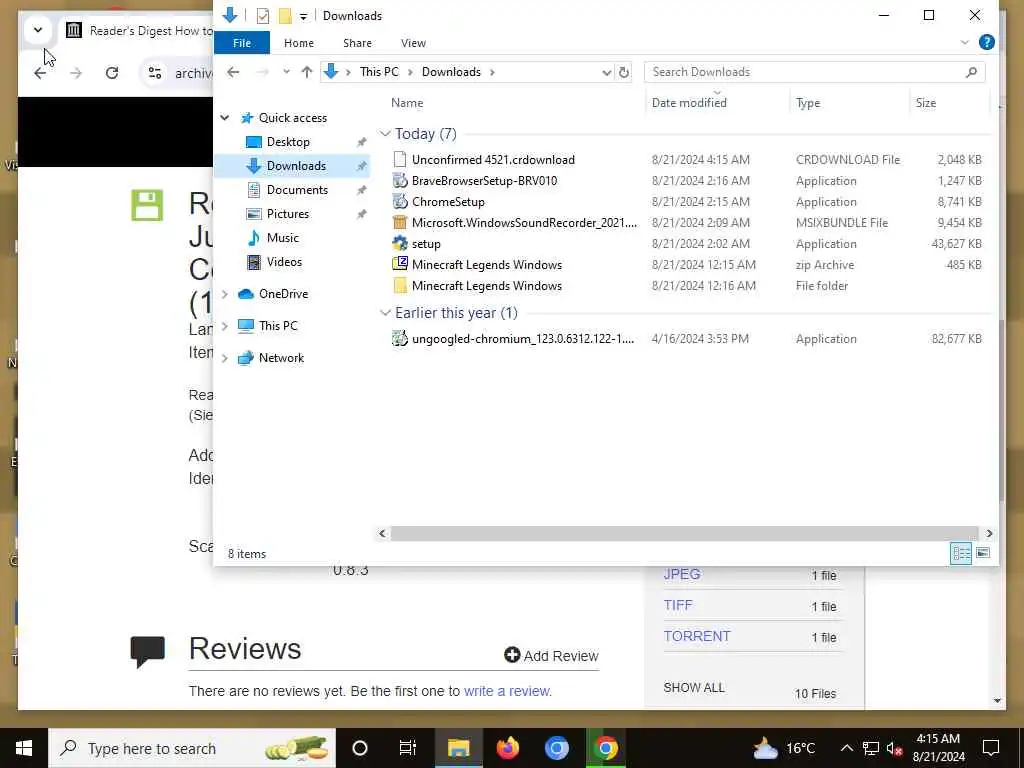The height and width of the screenshot is (768, 1024).
Task: Select the Microsoft.WindowsSoundRecorder msixbundle icon
Action: click(400, 222)
